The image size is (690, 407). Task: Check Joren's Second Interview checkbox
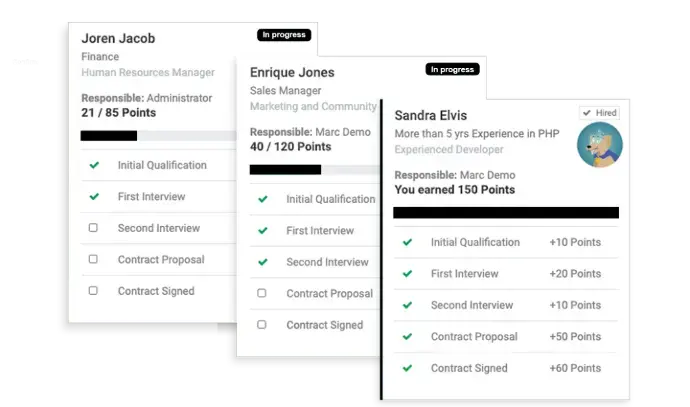tap(93, 228)
